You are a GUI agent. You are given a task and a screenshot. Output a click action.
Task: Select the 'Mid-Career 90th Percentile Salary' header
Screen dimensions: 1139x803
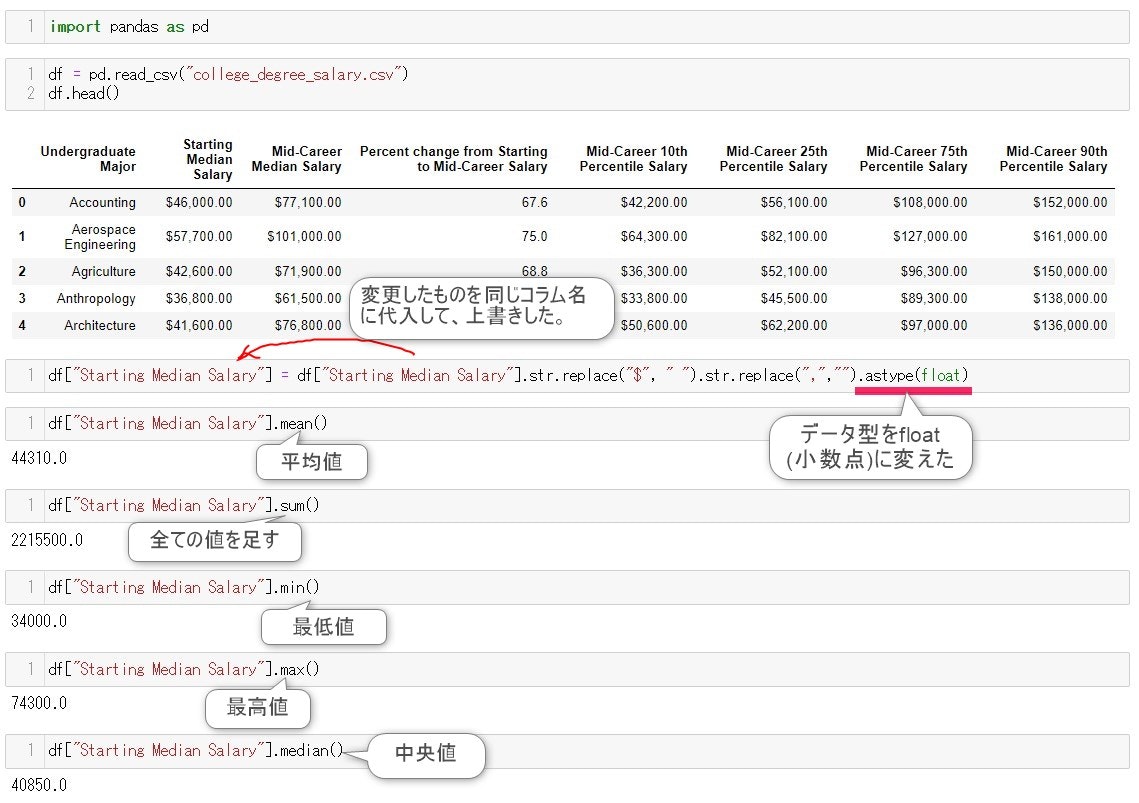1053,158
